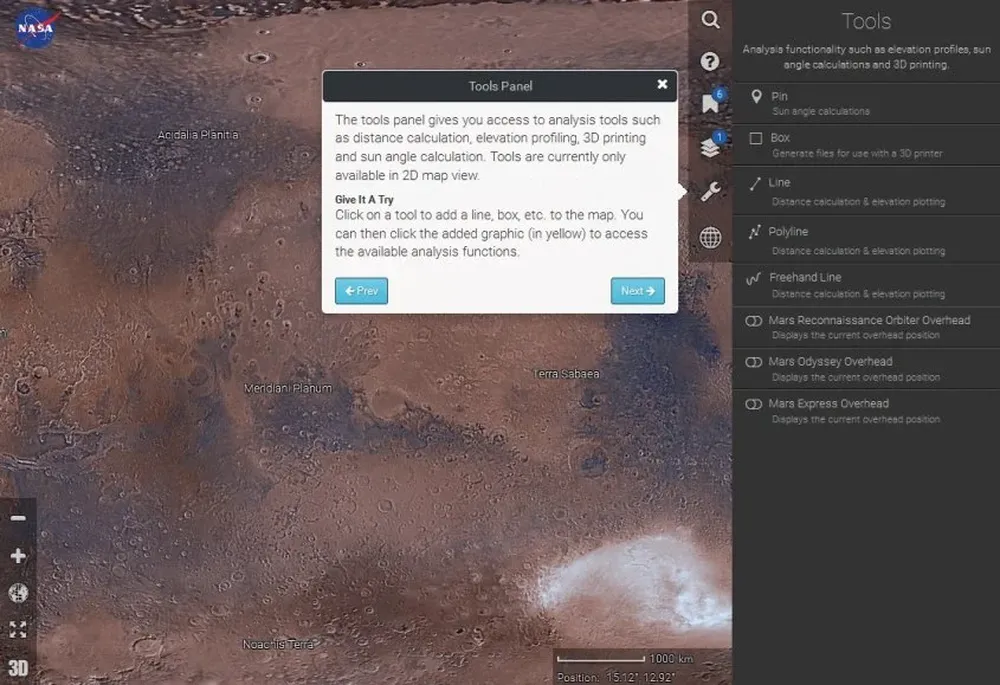The width and height of the screenshot is (1000, 685).
Task: Choose the Box 3D printing tool
Action: tap(780, 138)
